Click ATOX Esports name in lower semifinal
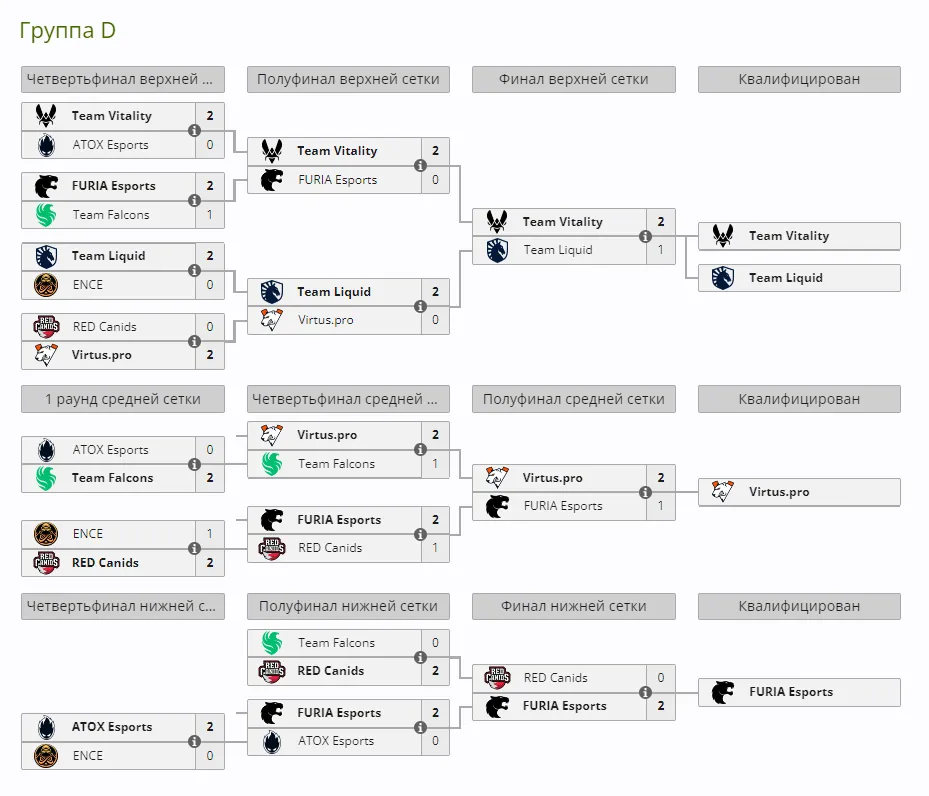Viewport: 929px width, 796px height. (x=336, y=741)
